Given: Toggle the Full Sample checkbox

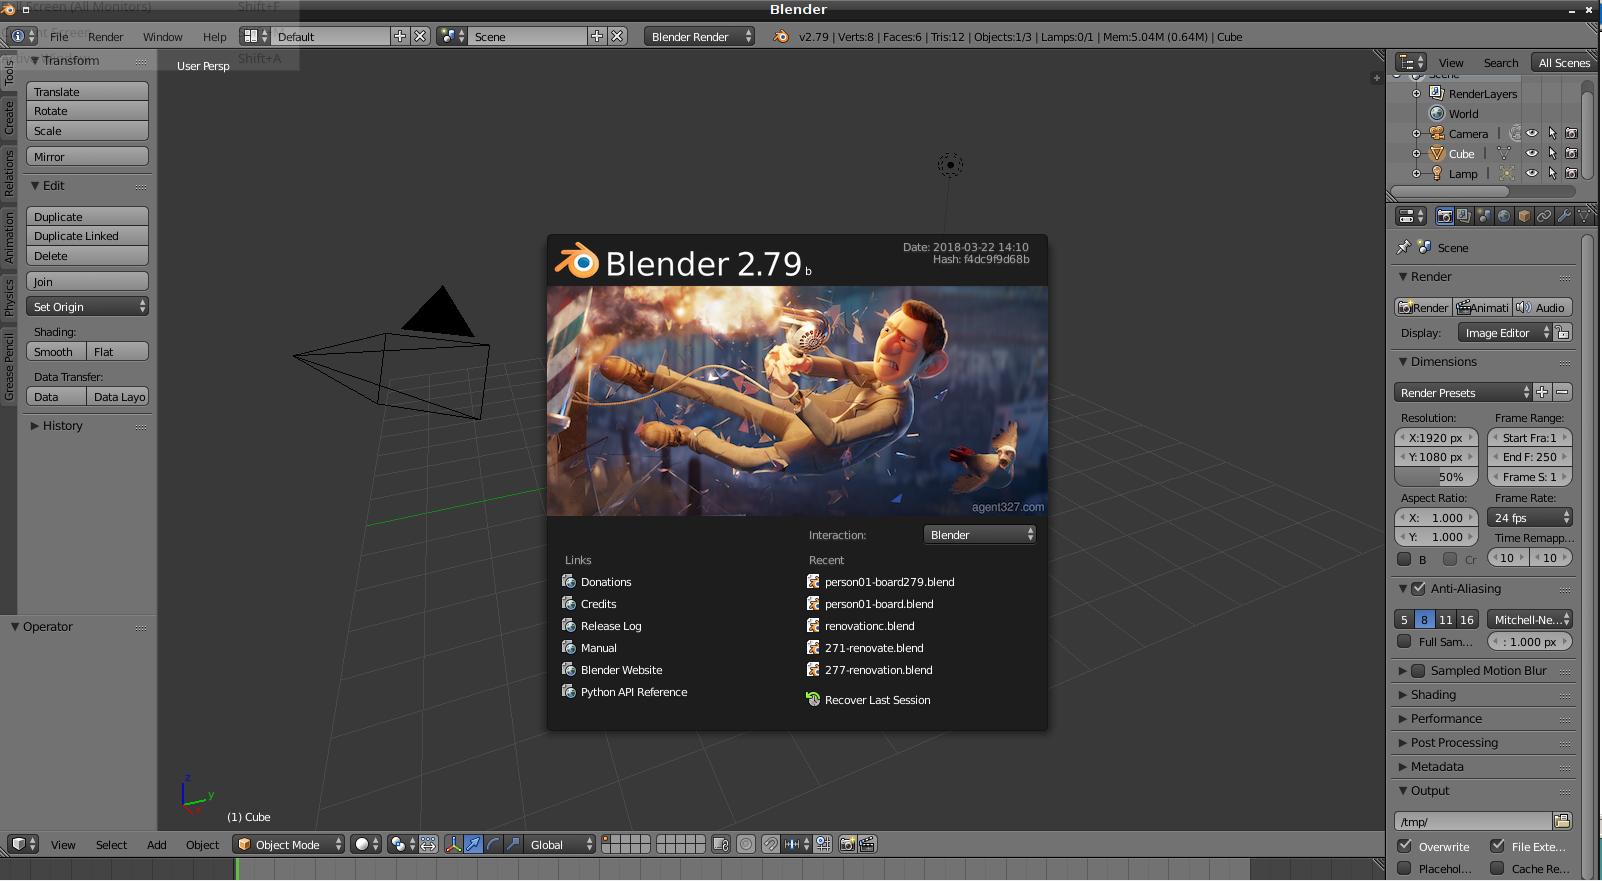Looking at the screenshot, I should tap(1405, 642).
